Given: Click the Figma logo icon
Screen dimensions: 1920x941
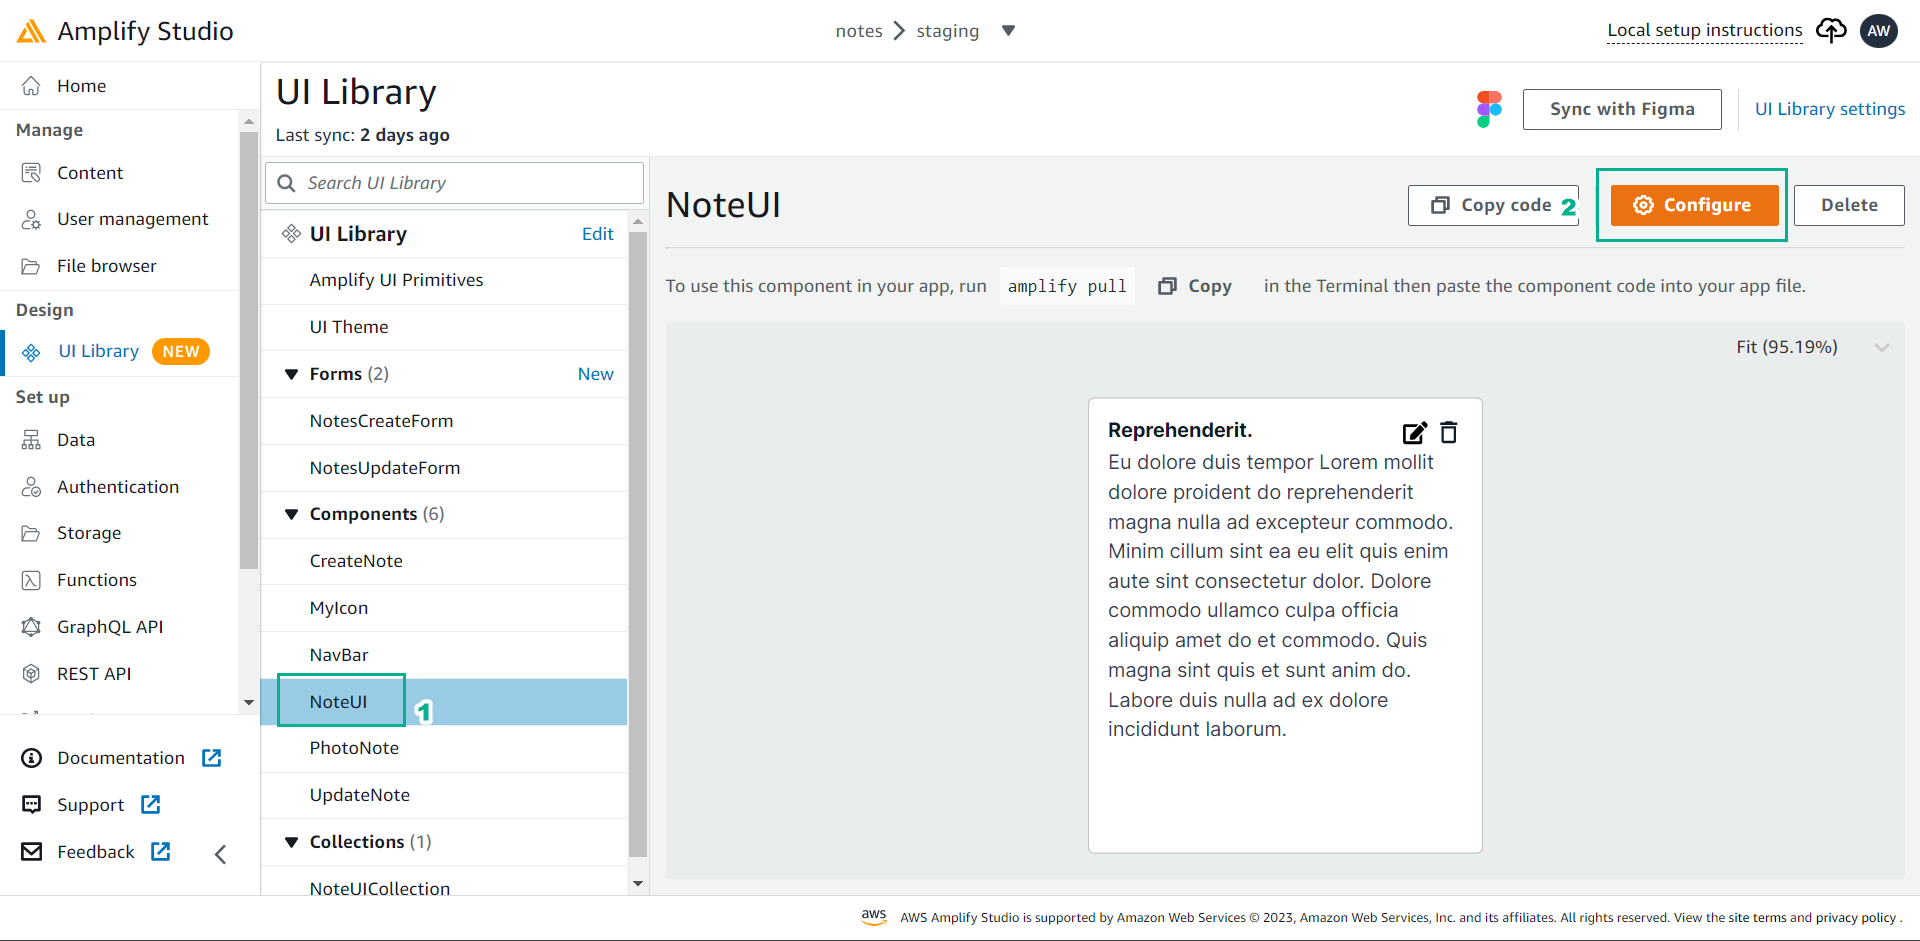Looking at the screenshot, I should [1489, 109].
